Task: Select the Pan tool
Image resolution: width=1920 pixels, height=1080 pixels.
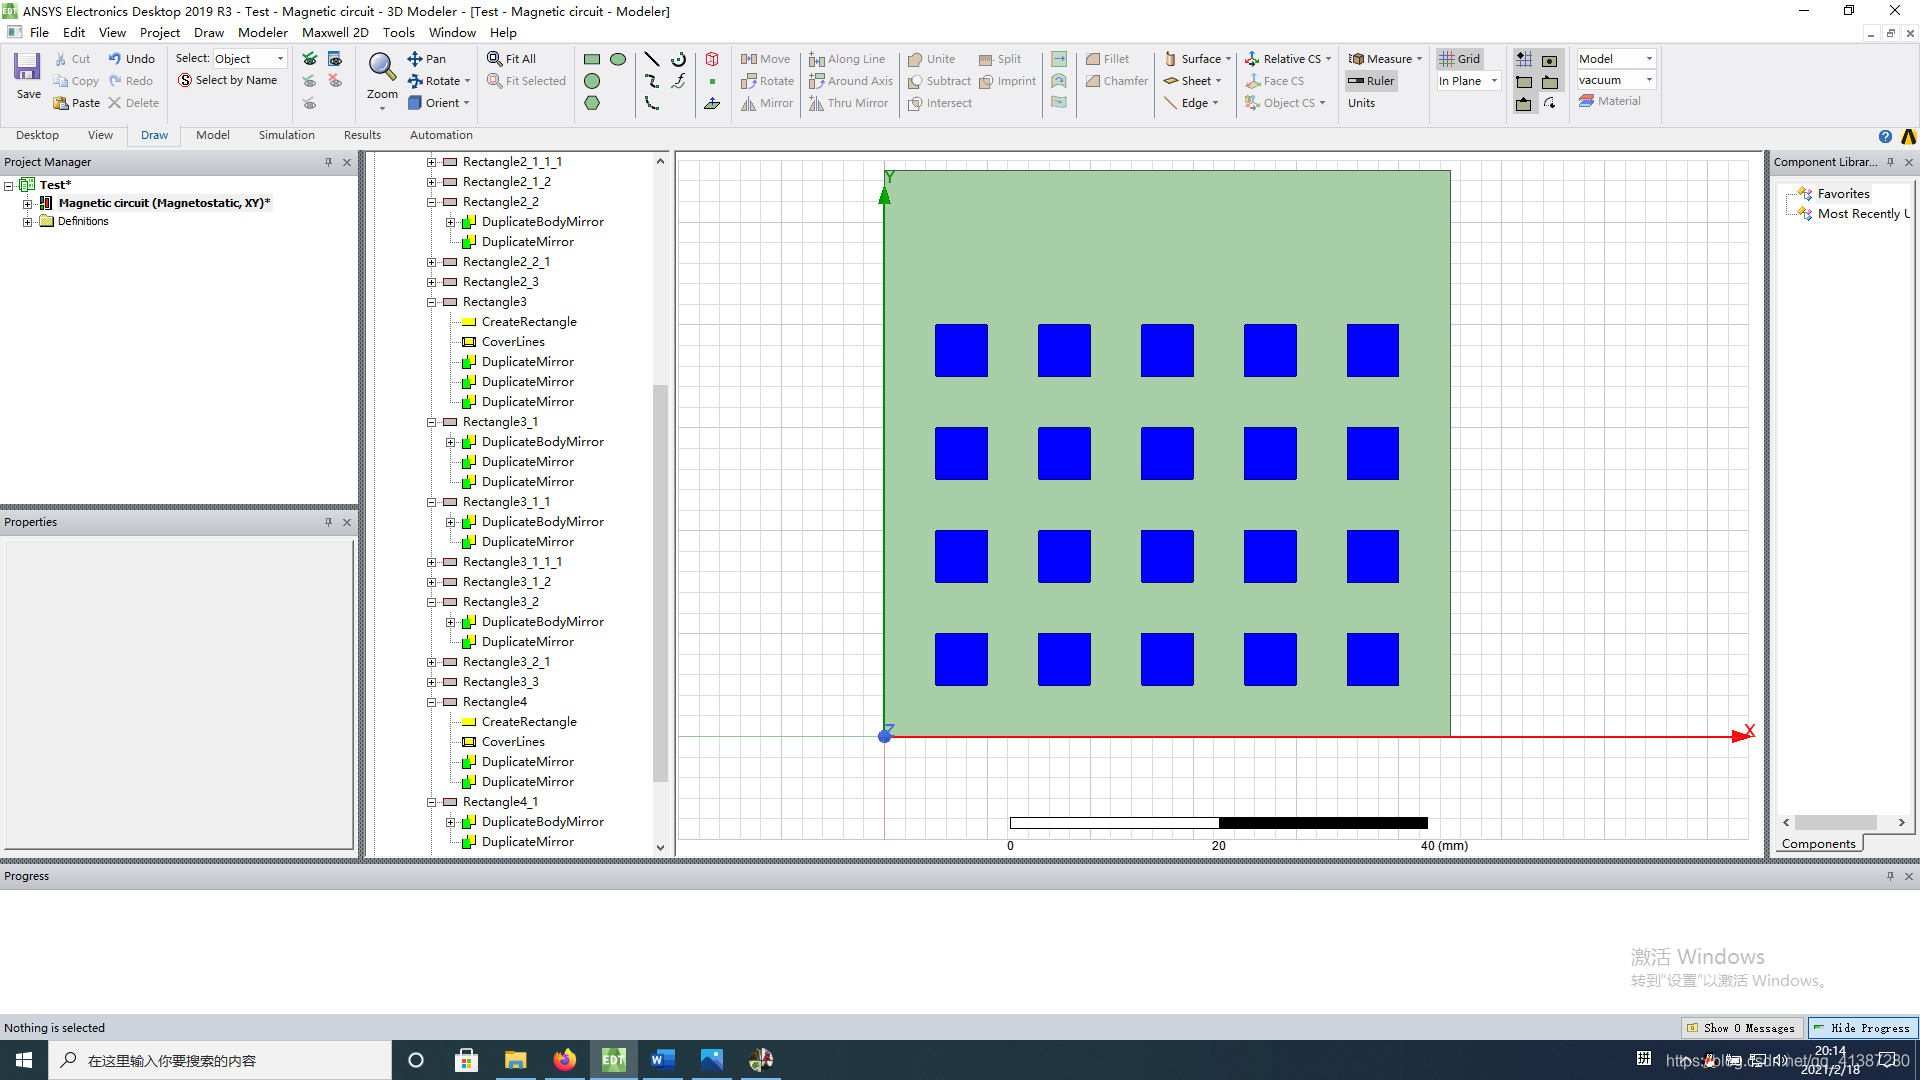Action: [x=427, y=59]
